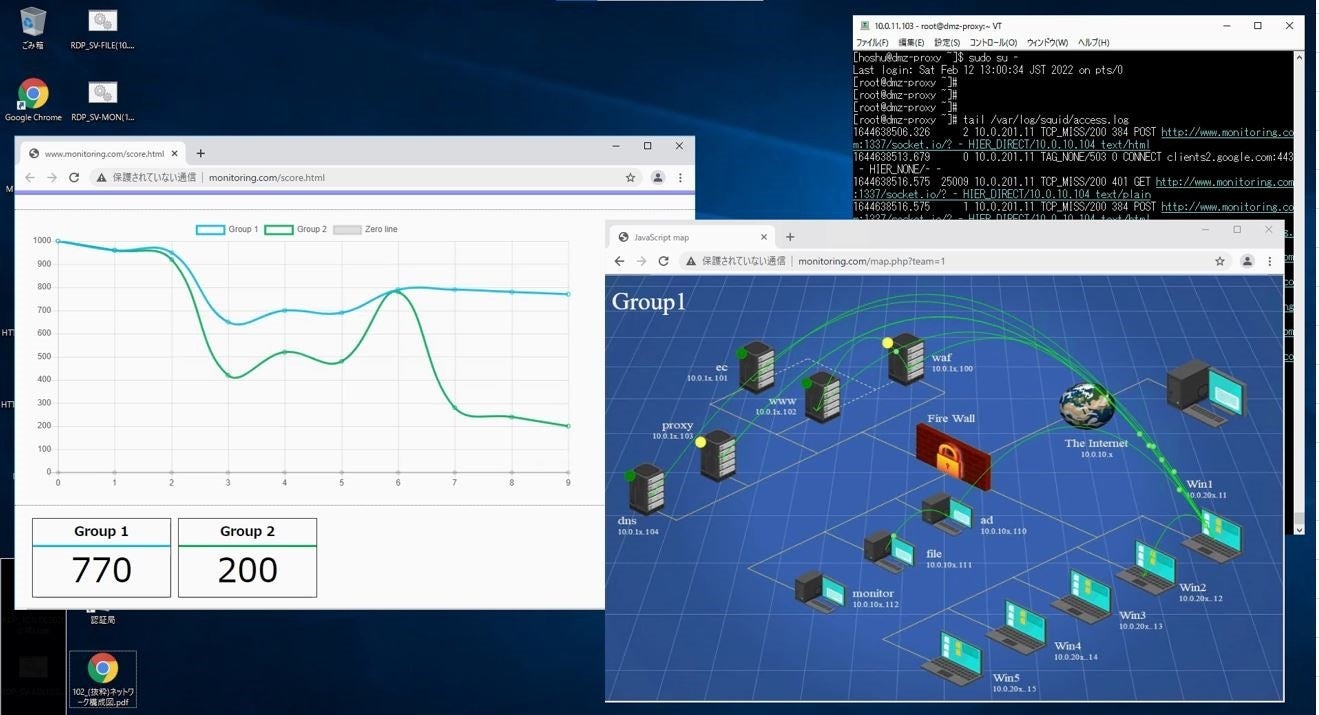Bookmark the score.html page with star
The width and height of the screenshot is (1319, 715).
tap(630, 178)
